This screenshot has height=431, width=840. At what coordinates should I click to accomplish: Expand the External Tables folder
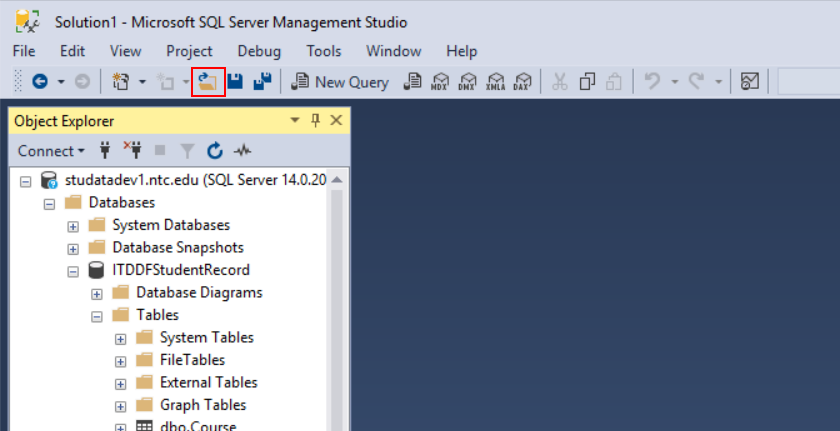tap(121, 384)
